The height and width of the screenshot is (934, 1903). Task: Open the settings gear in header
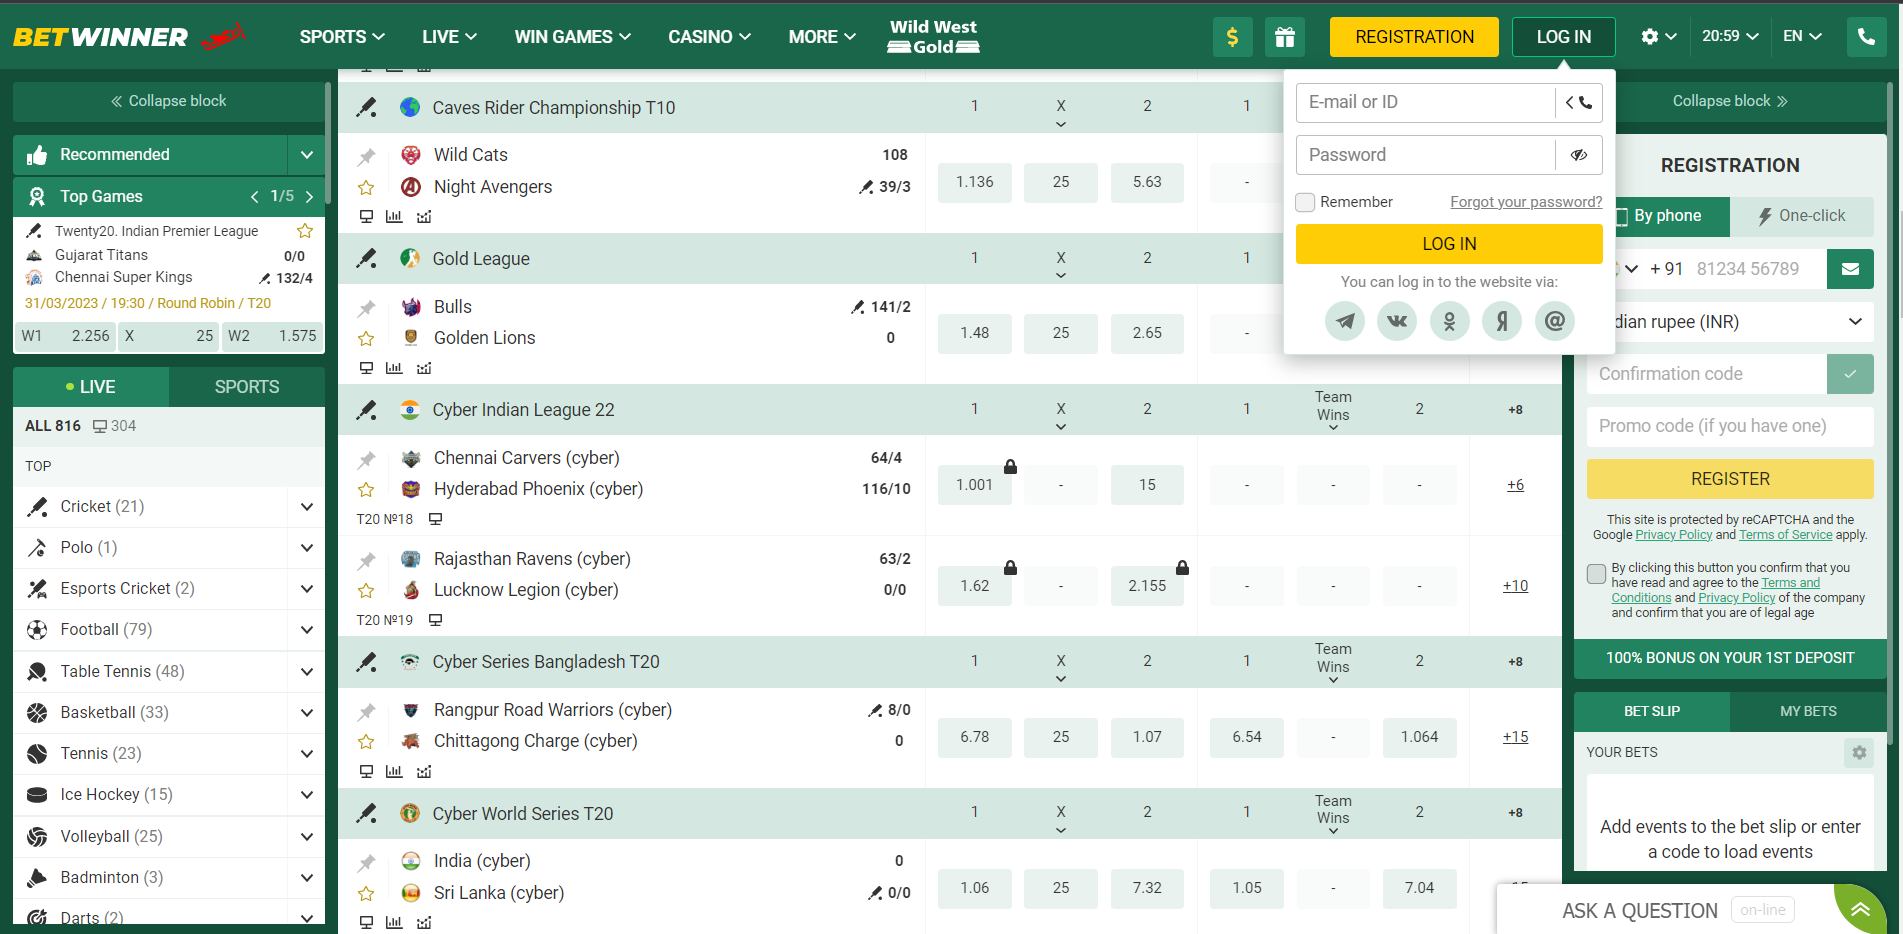1650,37
